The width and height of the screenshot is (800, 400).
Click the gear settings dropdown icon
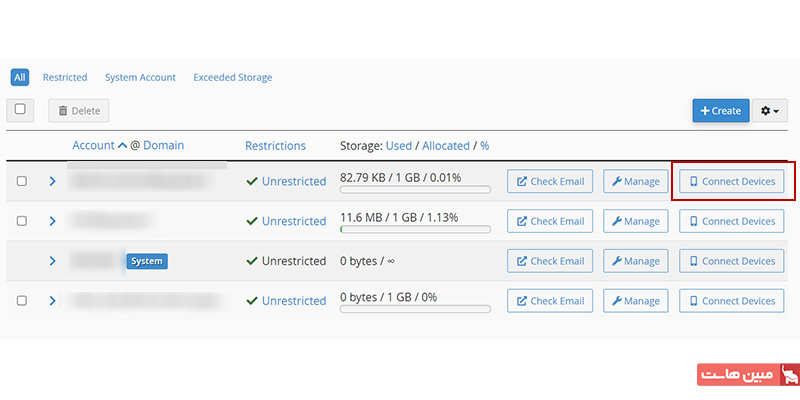(x=770, y=111)
